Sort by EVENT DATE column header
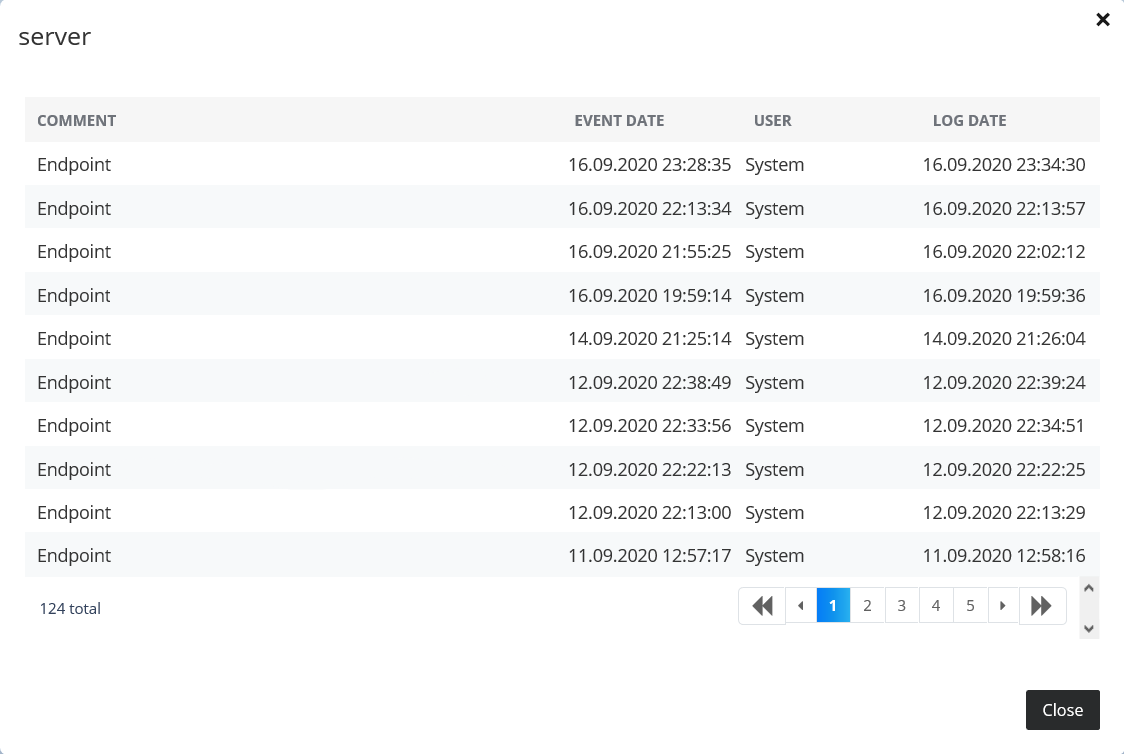 pos(619,121)
